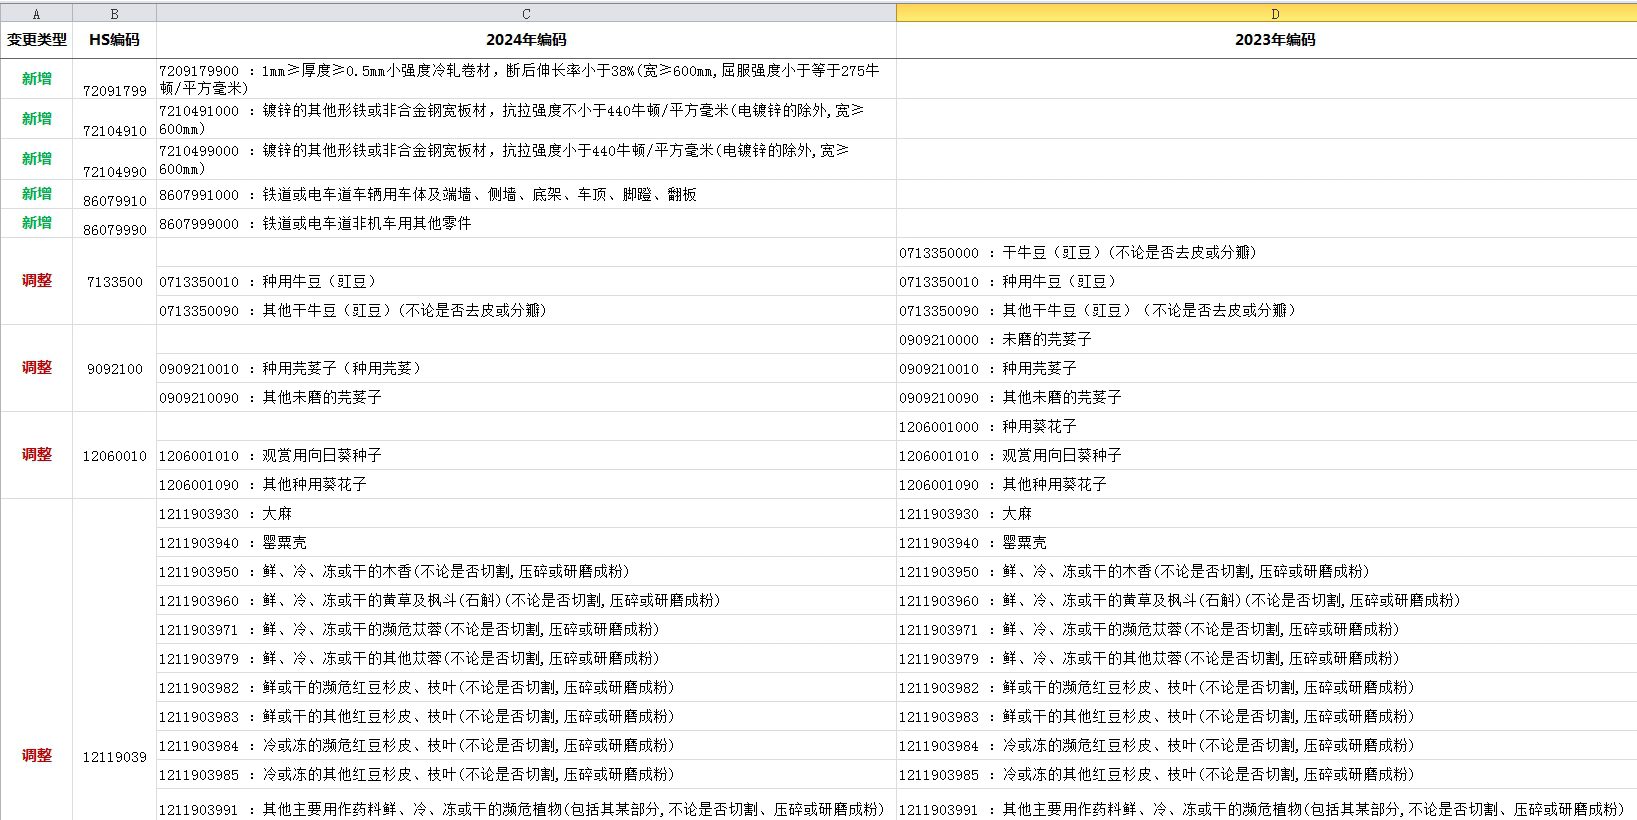Select the column C header
The height and width of the screenshot is (820, 1637).
(526, 14)
